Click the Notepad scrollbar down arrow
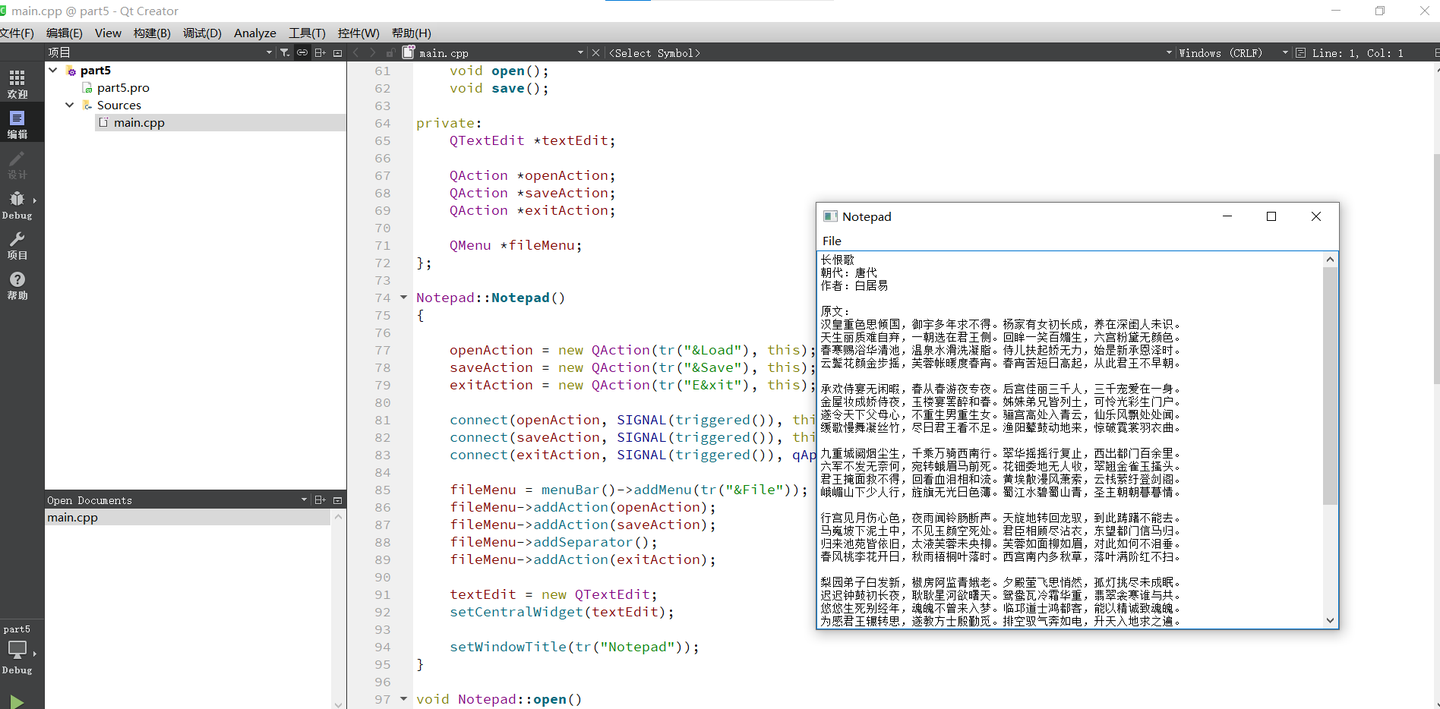The height and width of the screenshot is (709, 1440). [1330, 621]
